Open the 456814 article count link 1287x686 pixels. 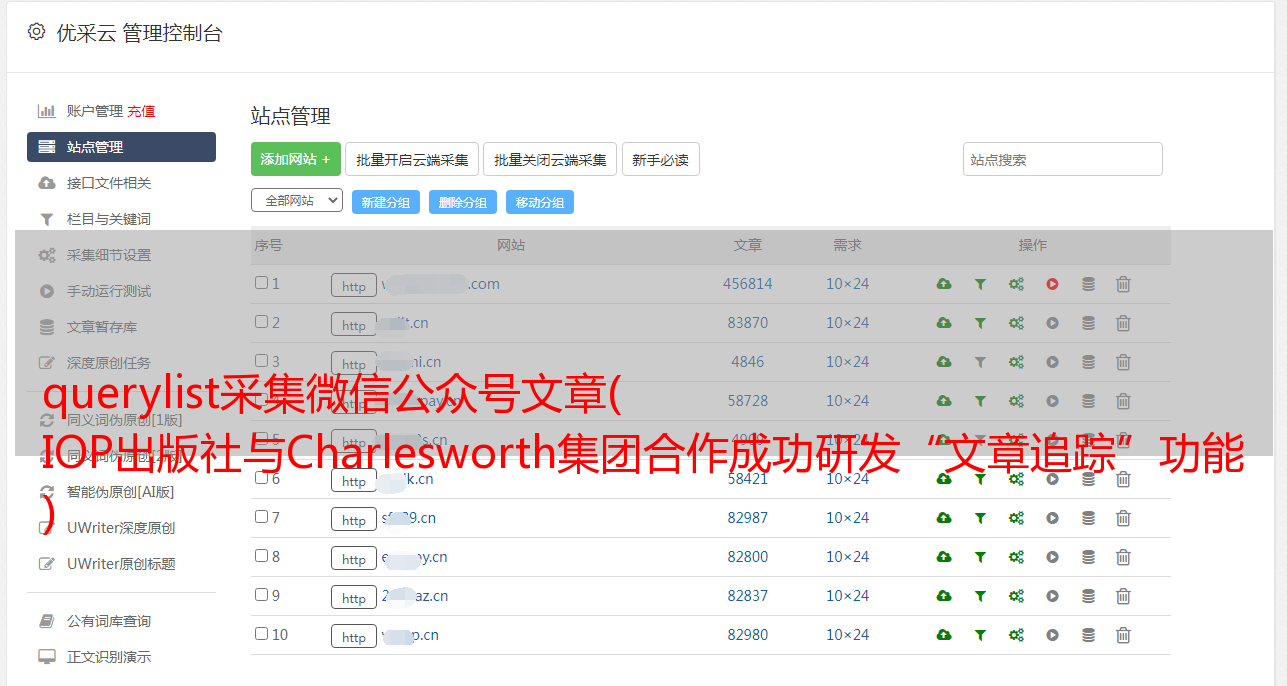tap(748, 284)
